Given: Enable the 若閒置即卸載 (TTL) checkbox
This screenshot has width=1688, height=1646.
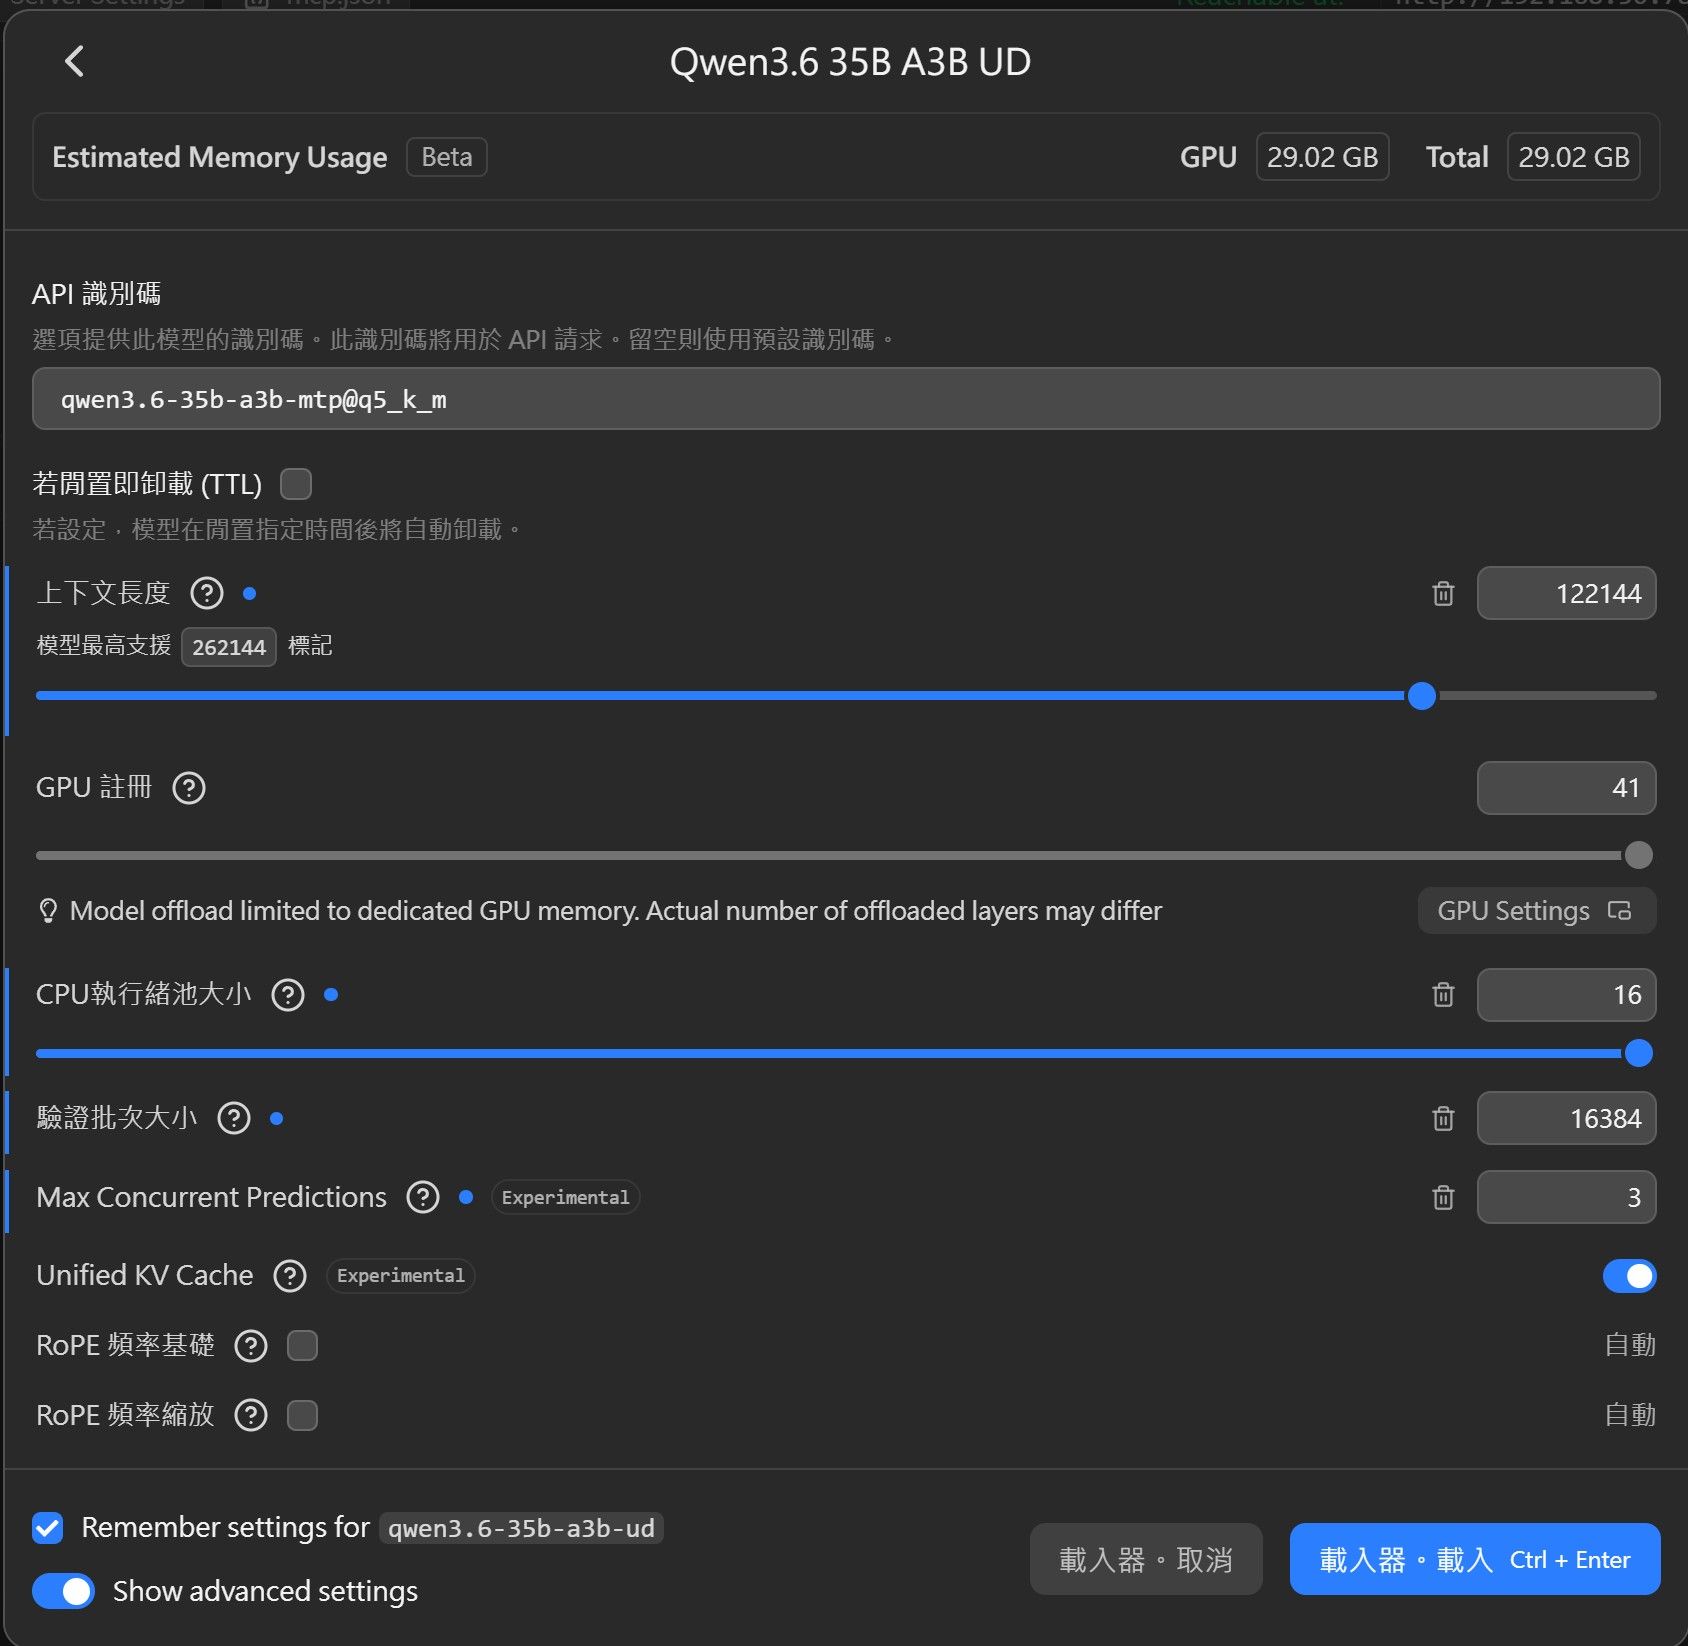Looking at the screenshot, I should [296, 484].
